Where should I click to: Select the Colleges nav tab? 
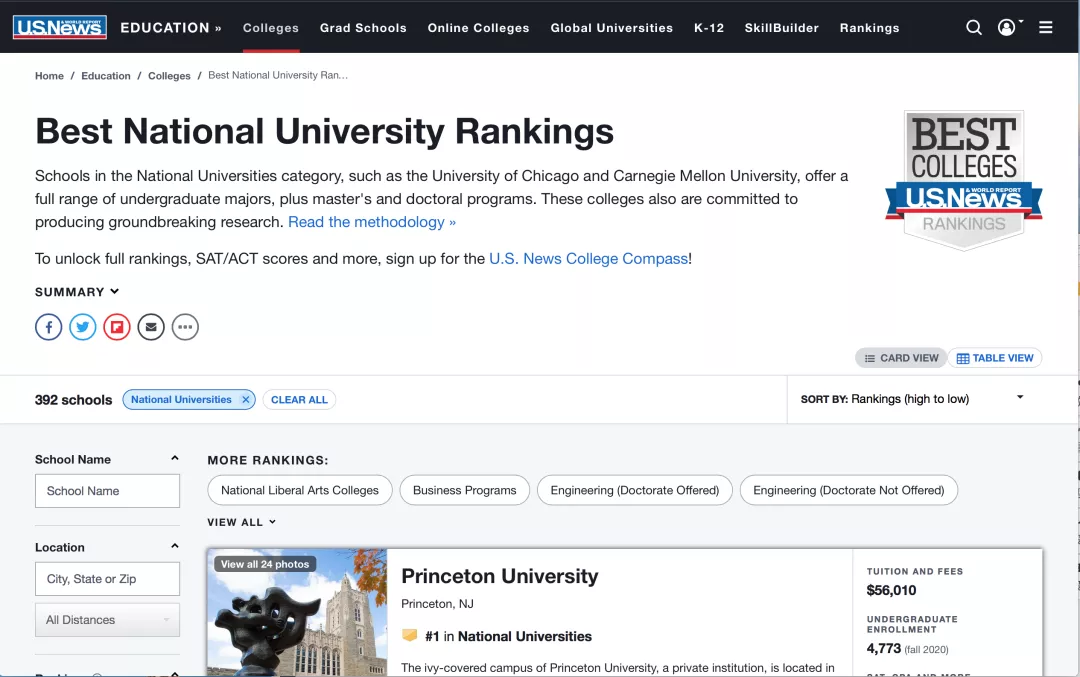click(x=271, y=28)
